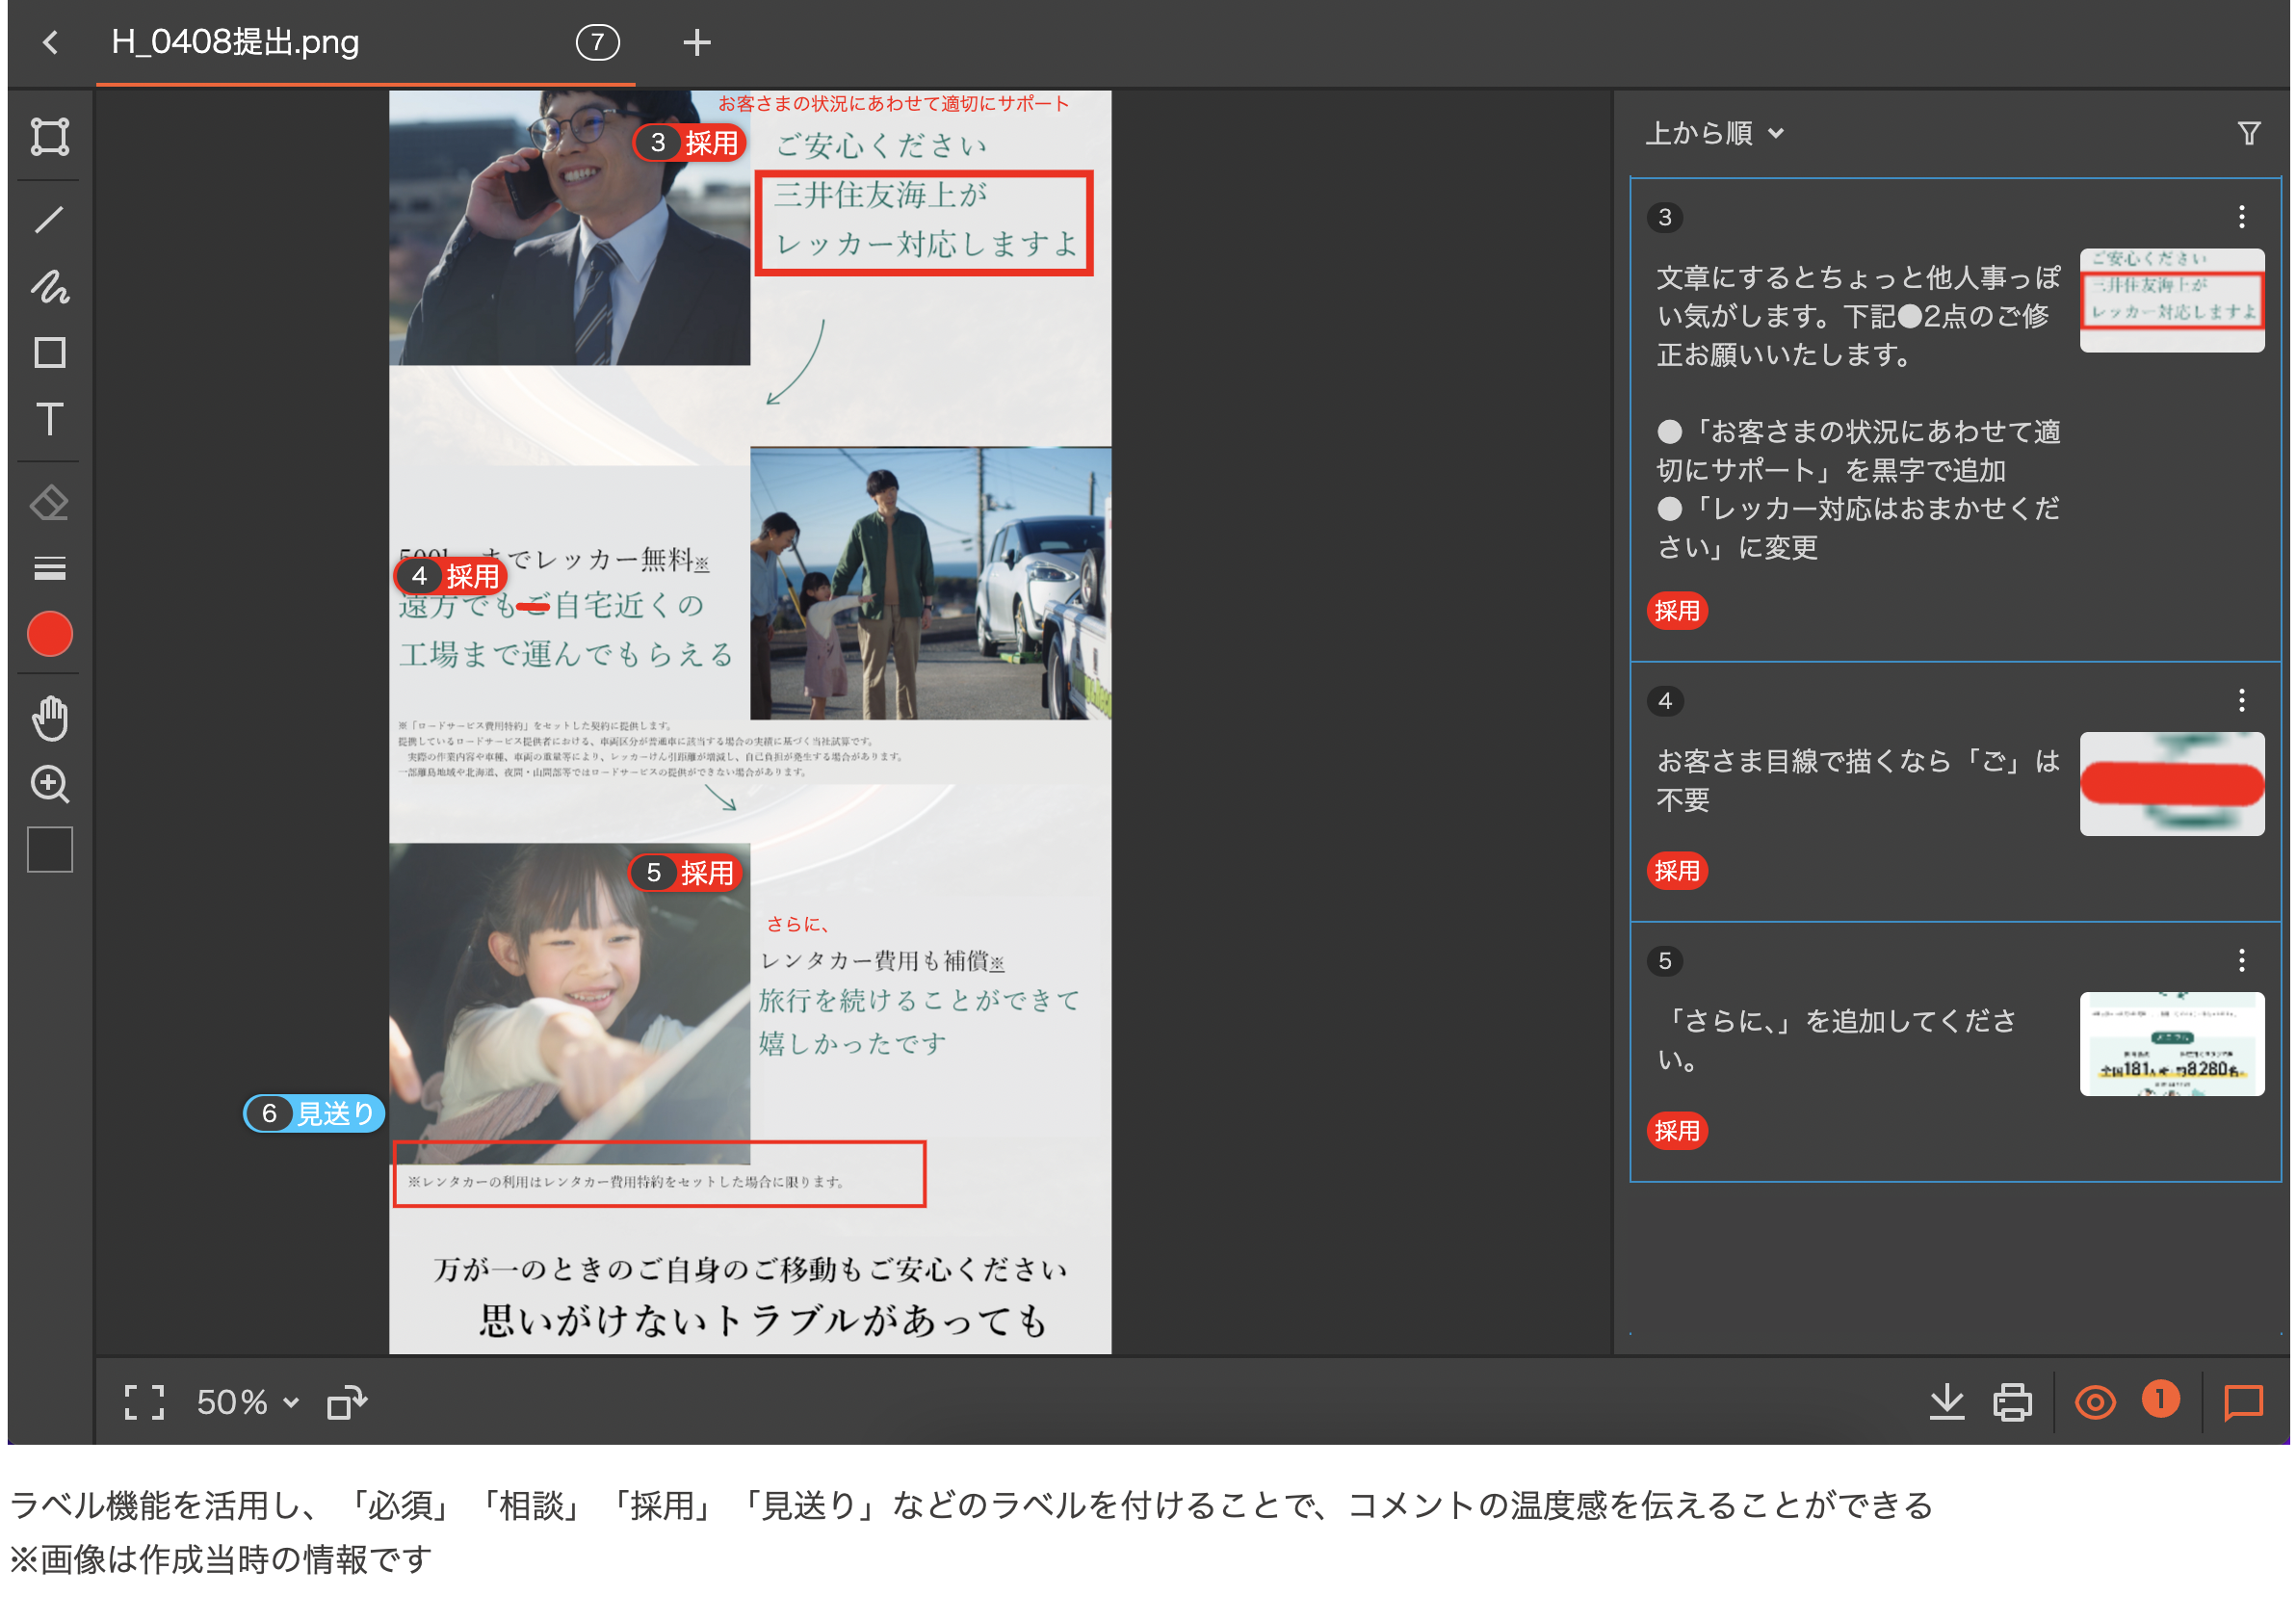Open thumbnail of comment 4

pos(2172,784)
